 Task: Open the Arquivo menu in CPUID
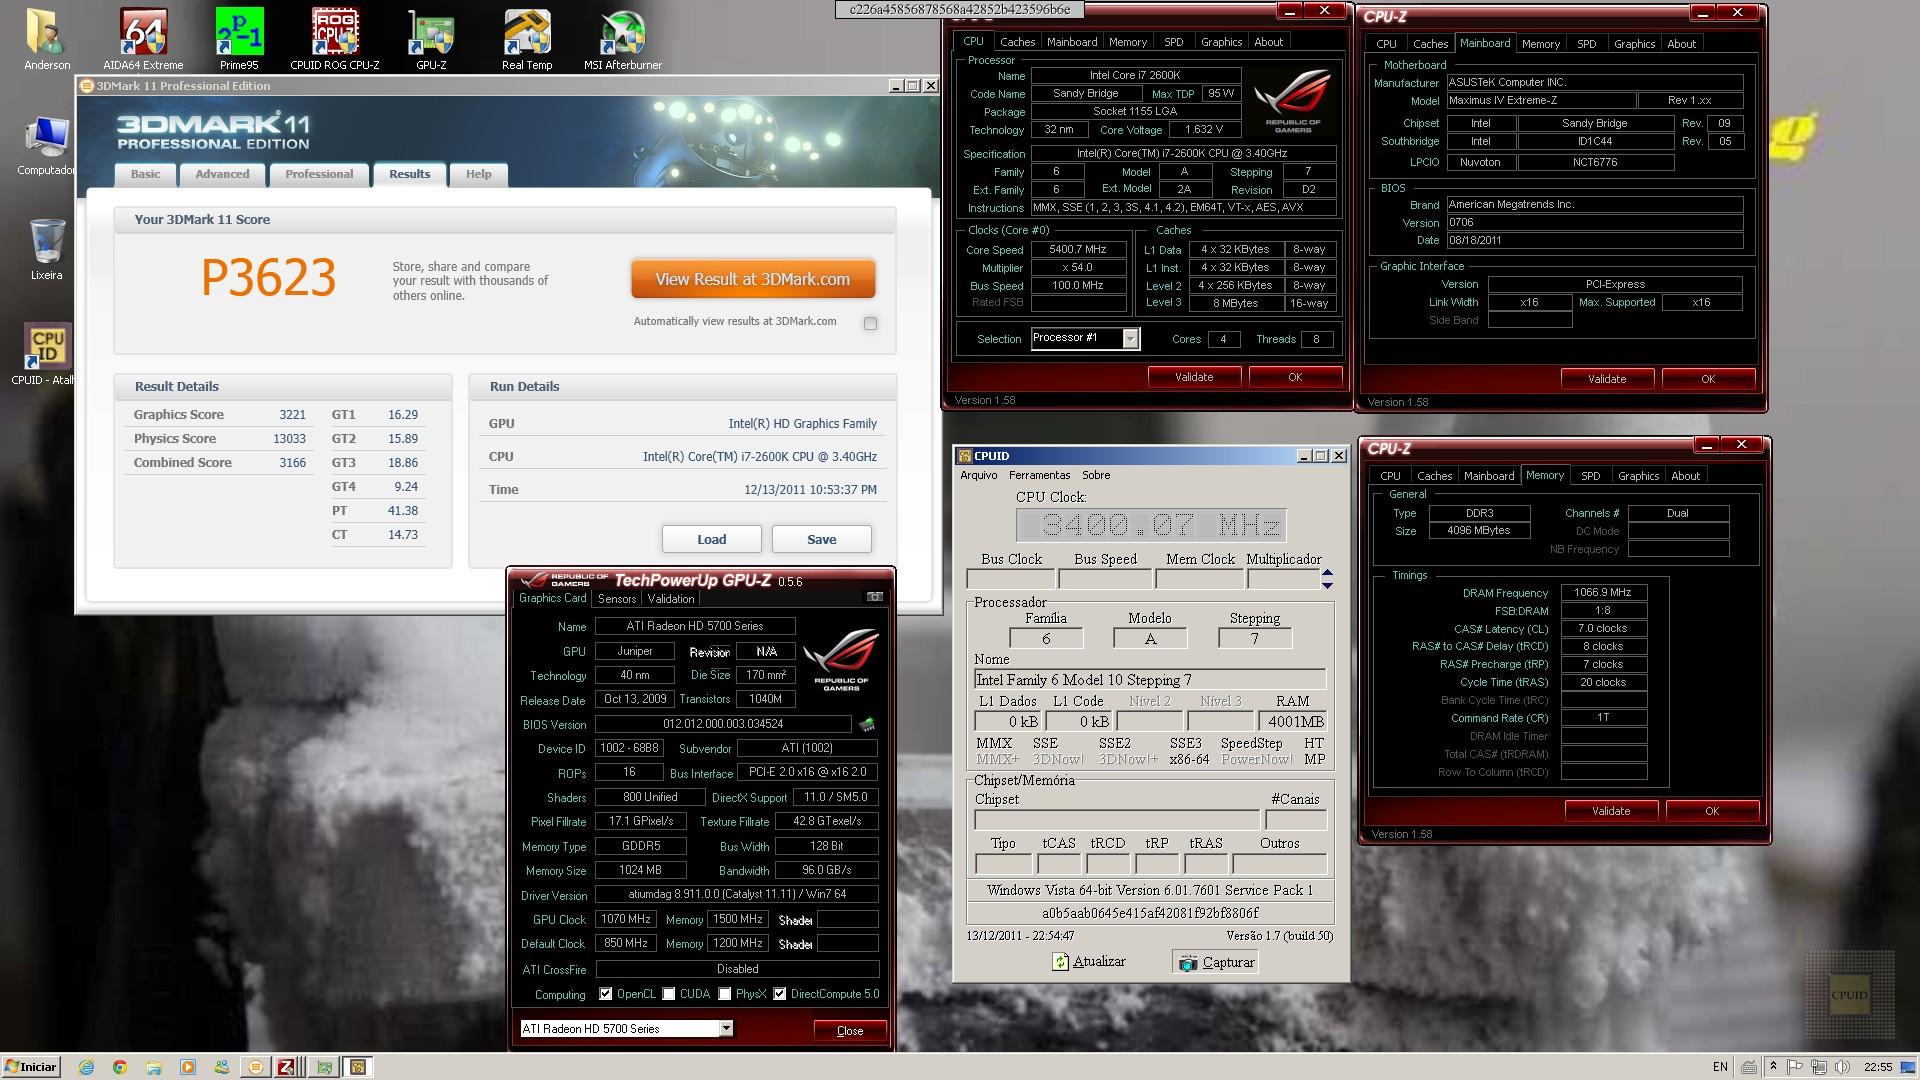click(x=978, y=475)
